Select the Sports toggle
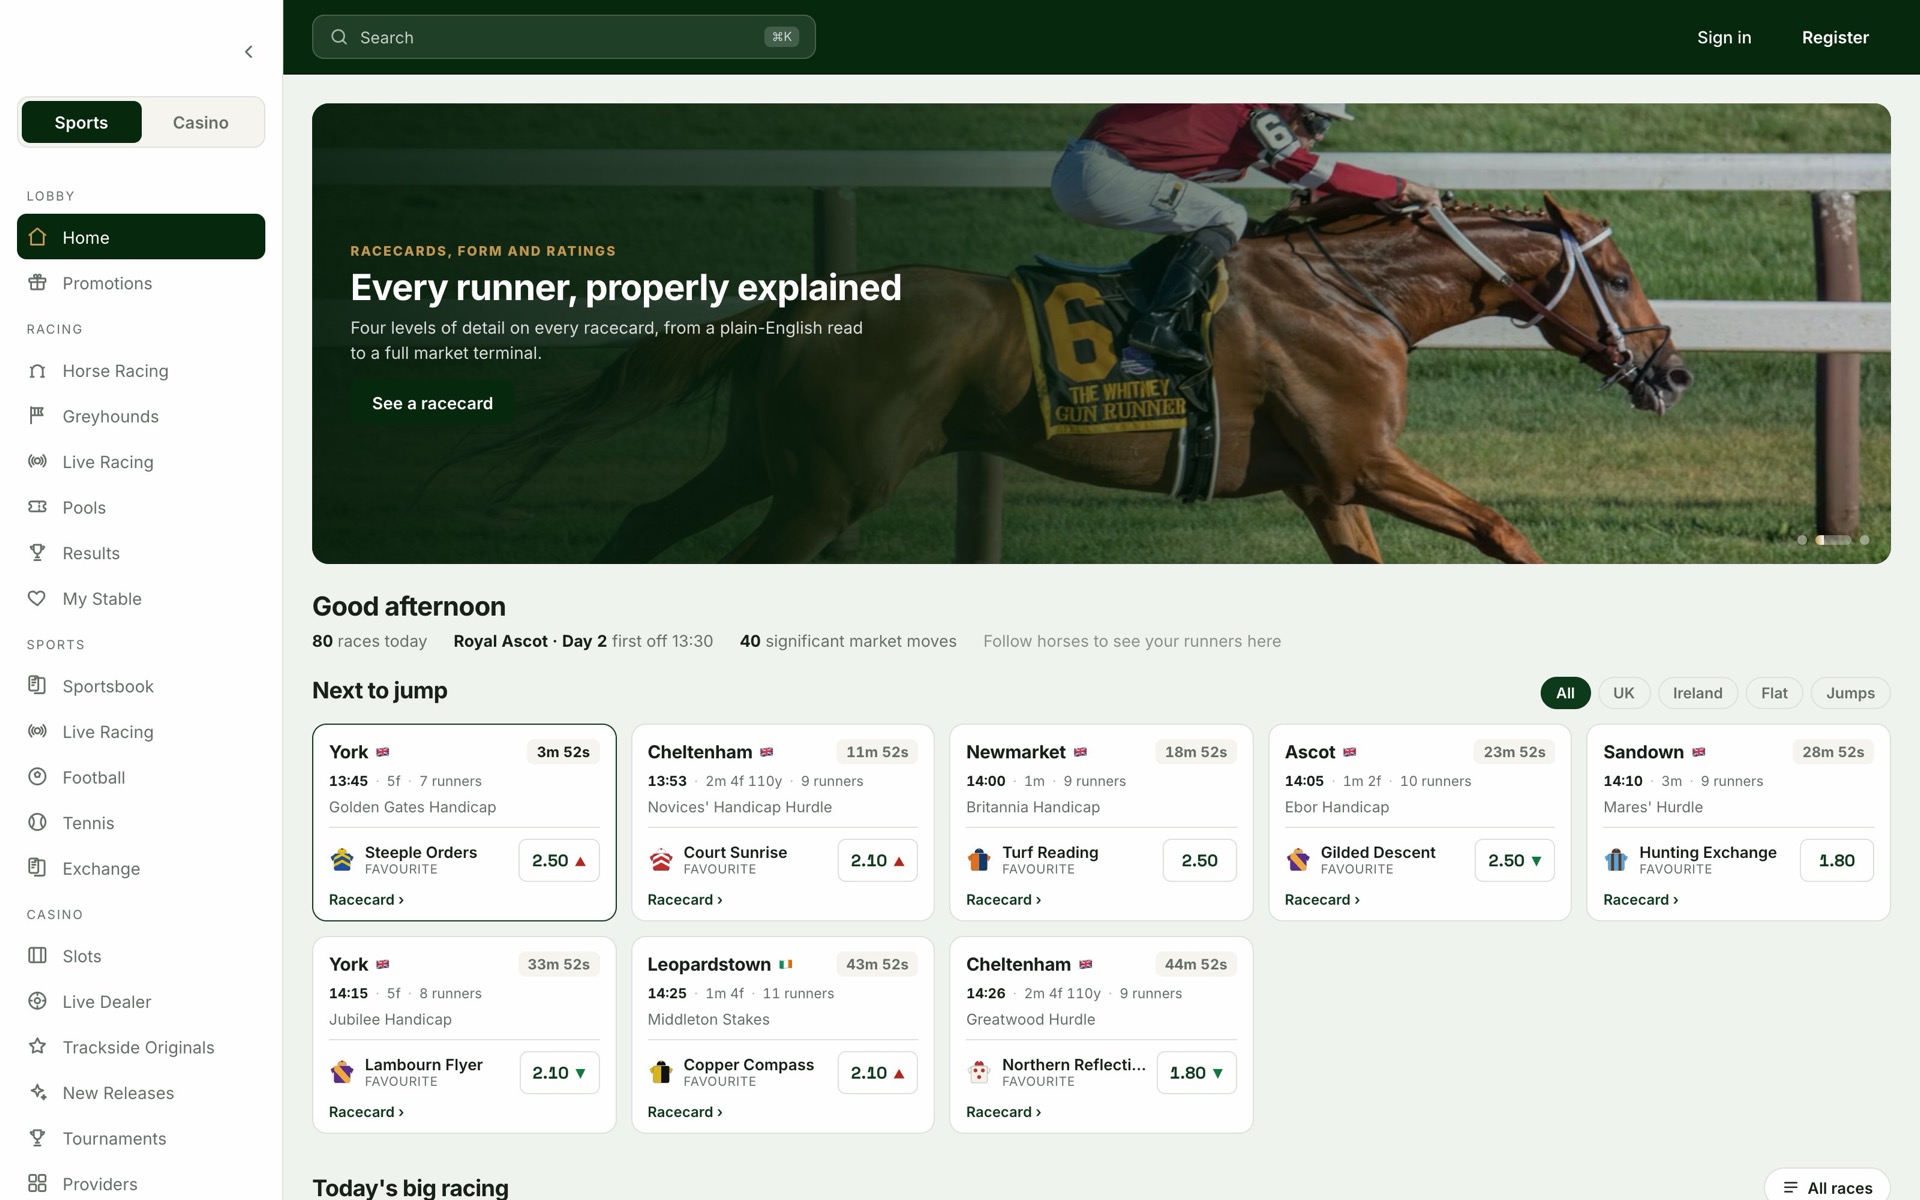This screenshot has height=1200, width=1920. point(81,122)
